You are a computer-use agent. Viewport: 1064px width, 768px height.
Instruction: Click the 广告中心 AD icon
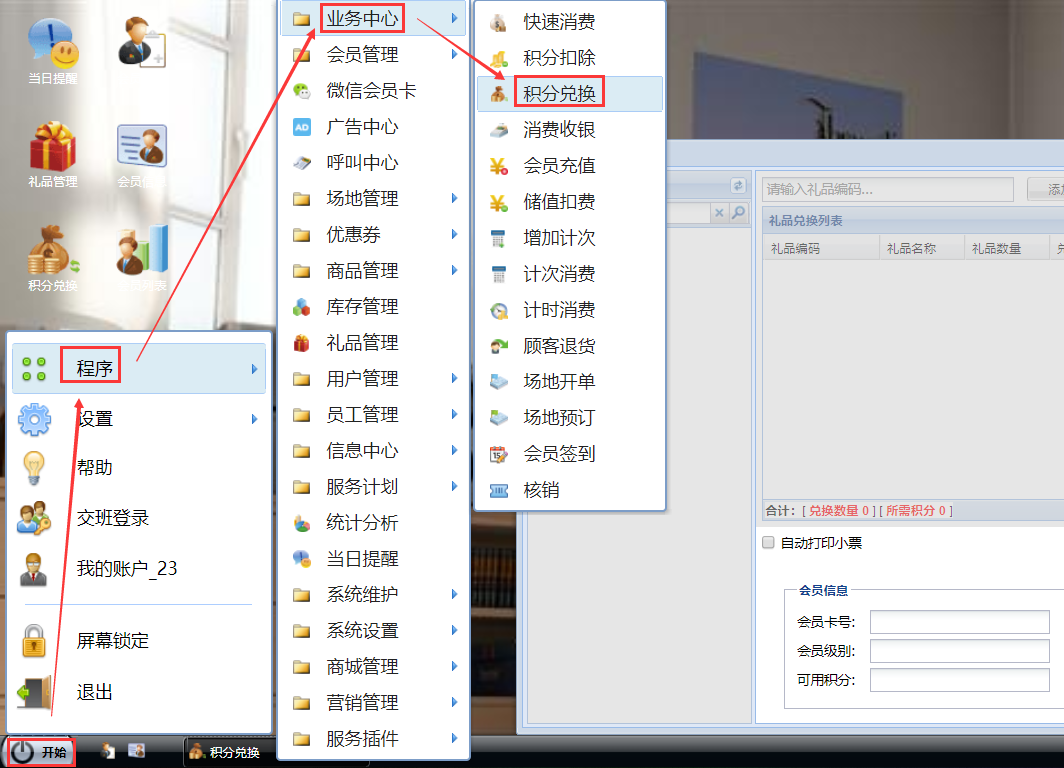301,127
